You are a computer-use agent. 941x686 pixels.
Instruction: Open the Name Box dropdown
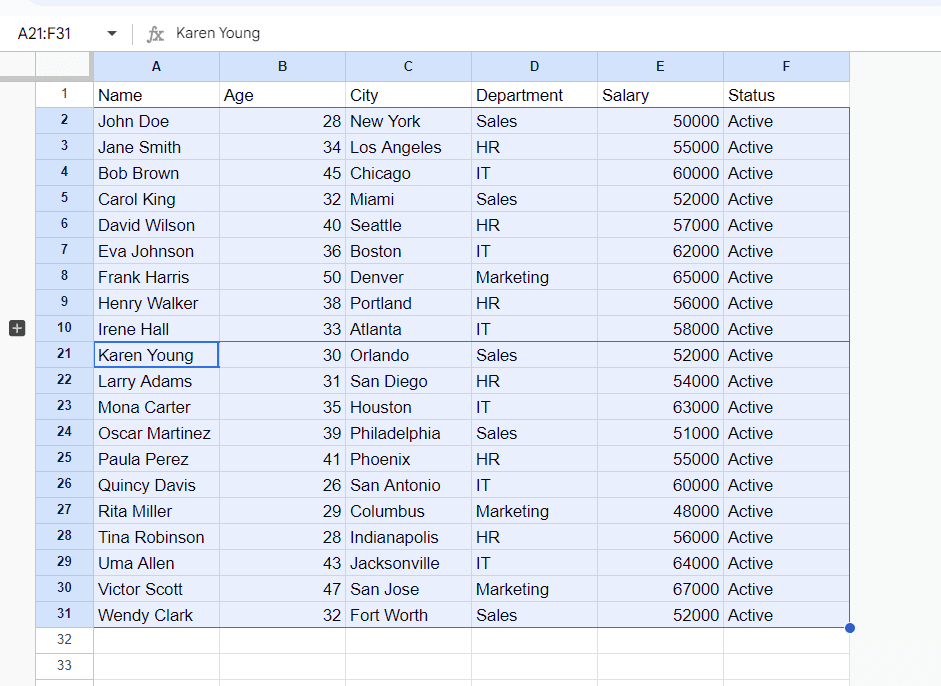[112, 33]
